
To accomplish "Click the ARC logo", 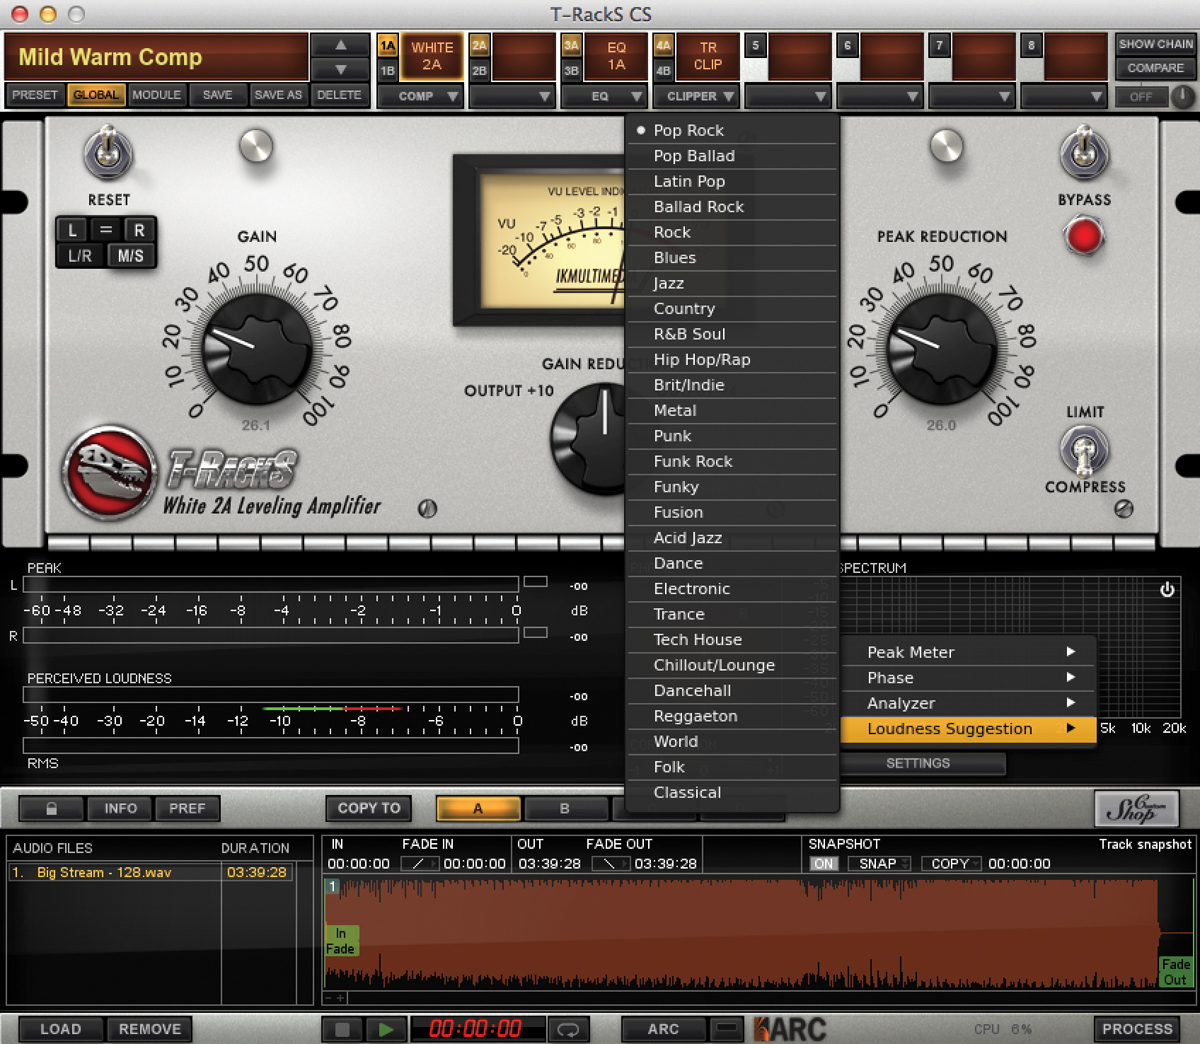I will pyautogui.click(x=790, y=1029).
